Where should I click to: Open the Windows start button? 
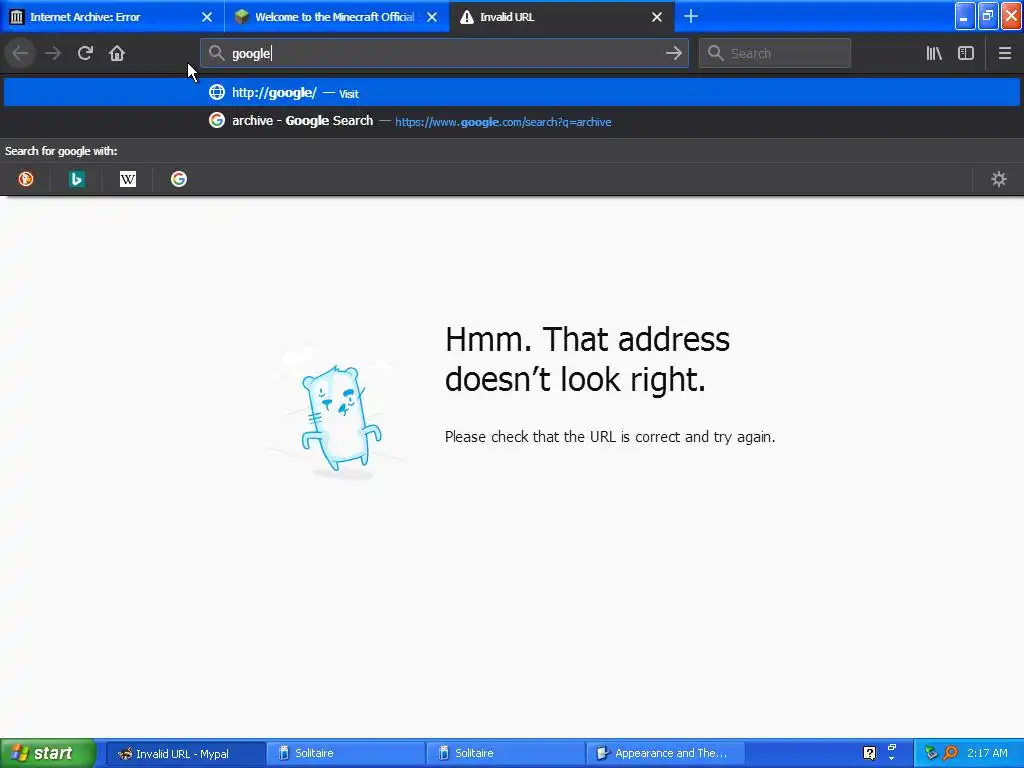[x=48, y=753]
